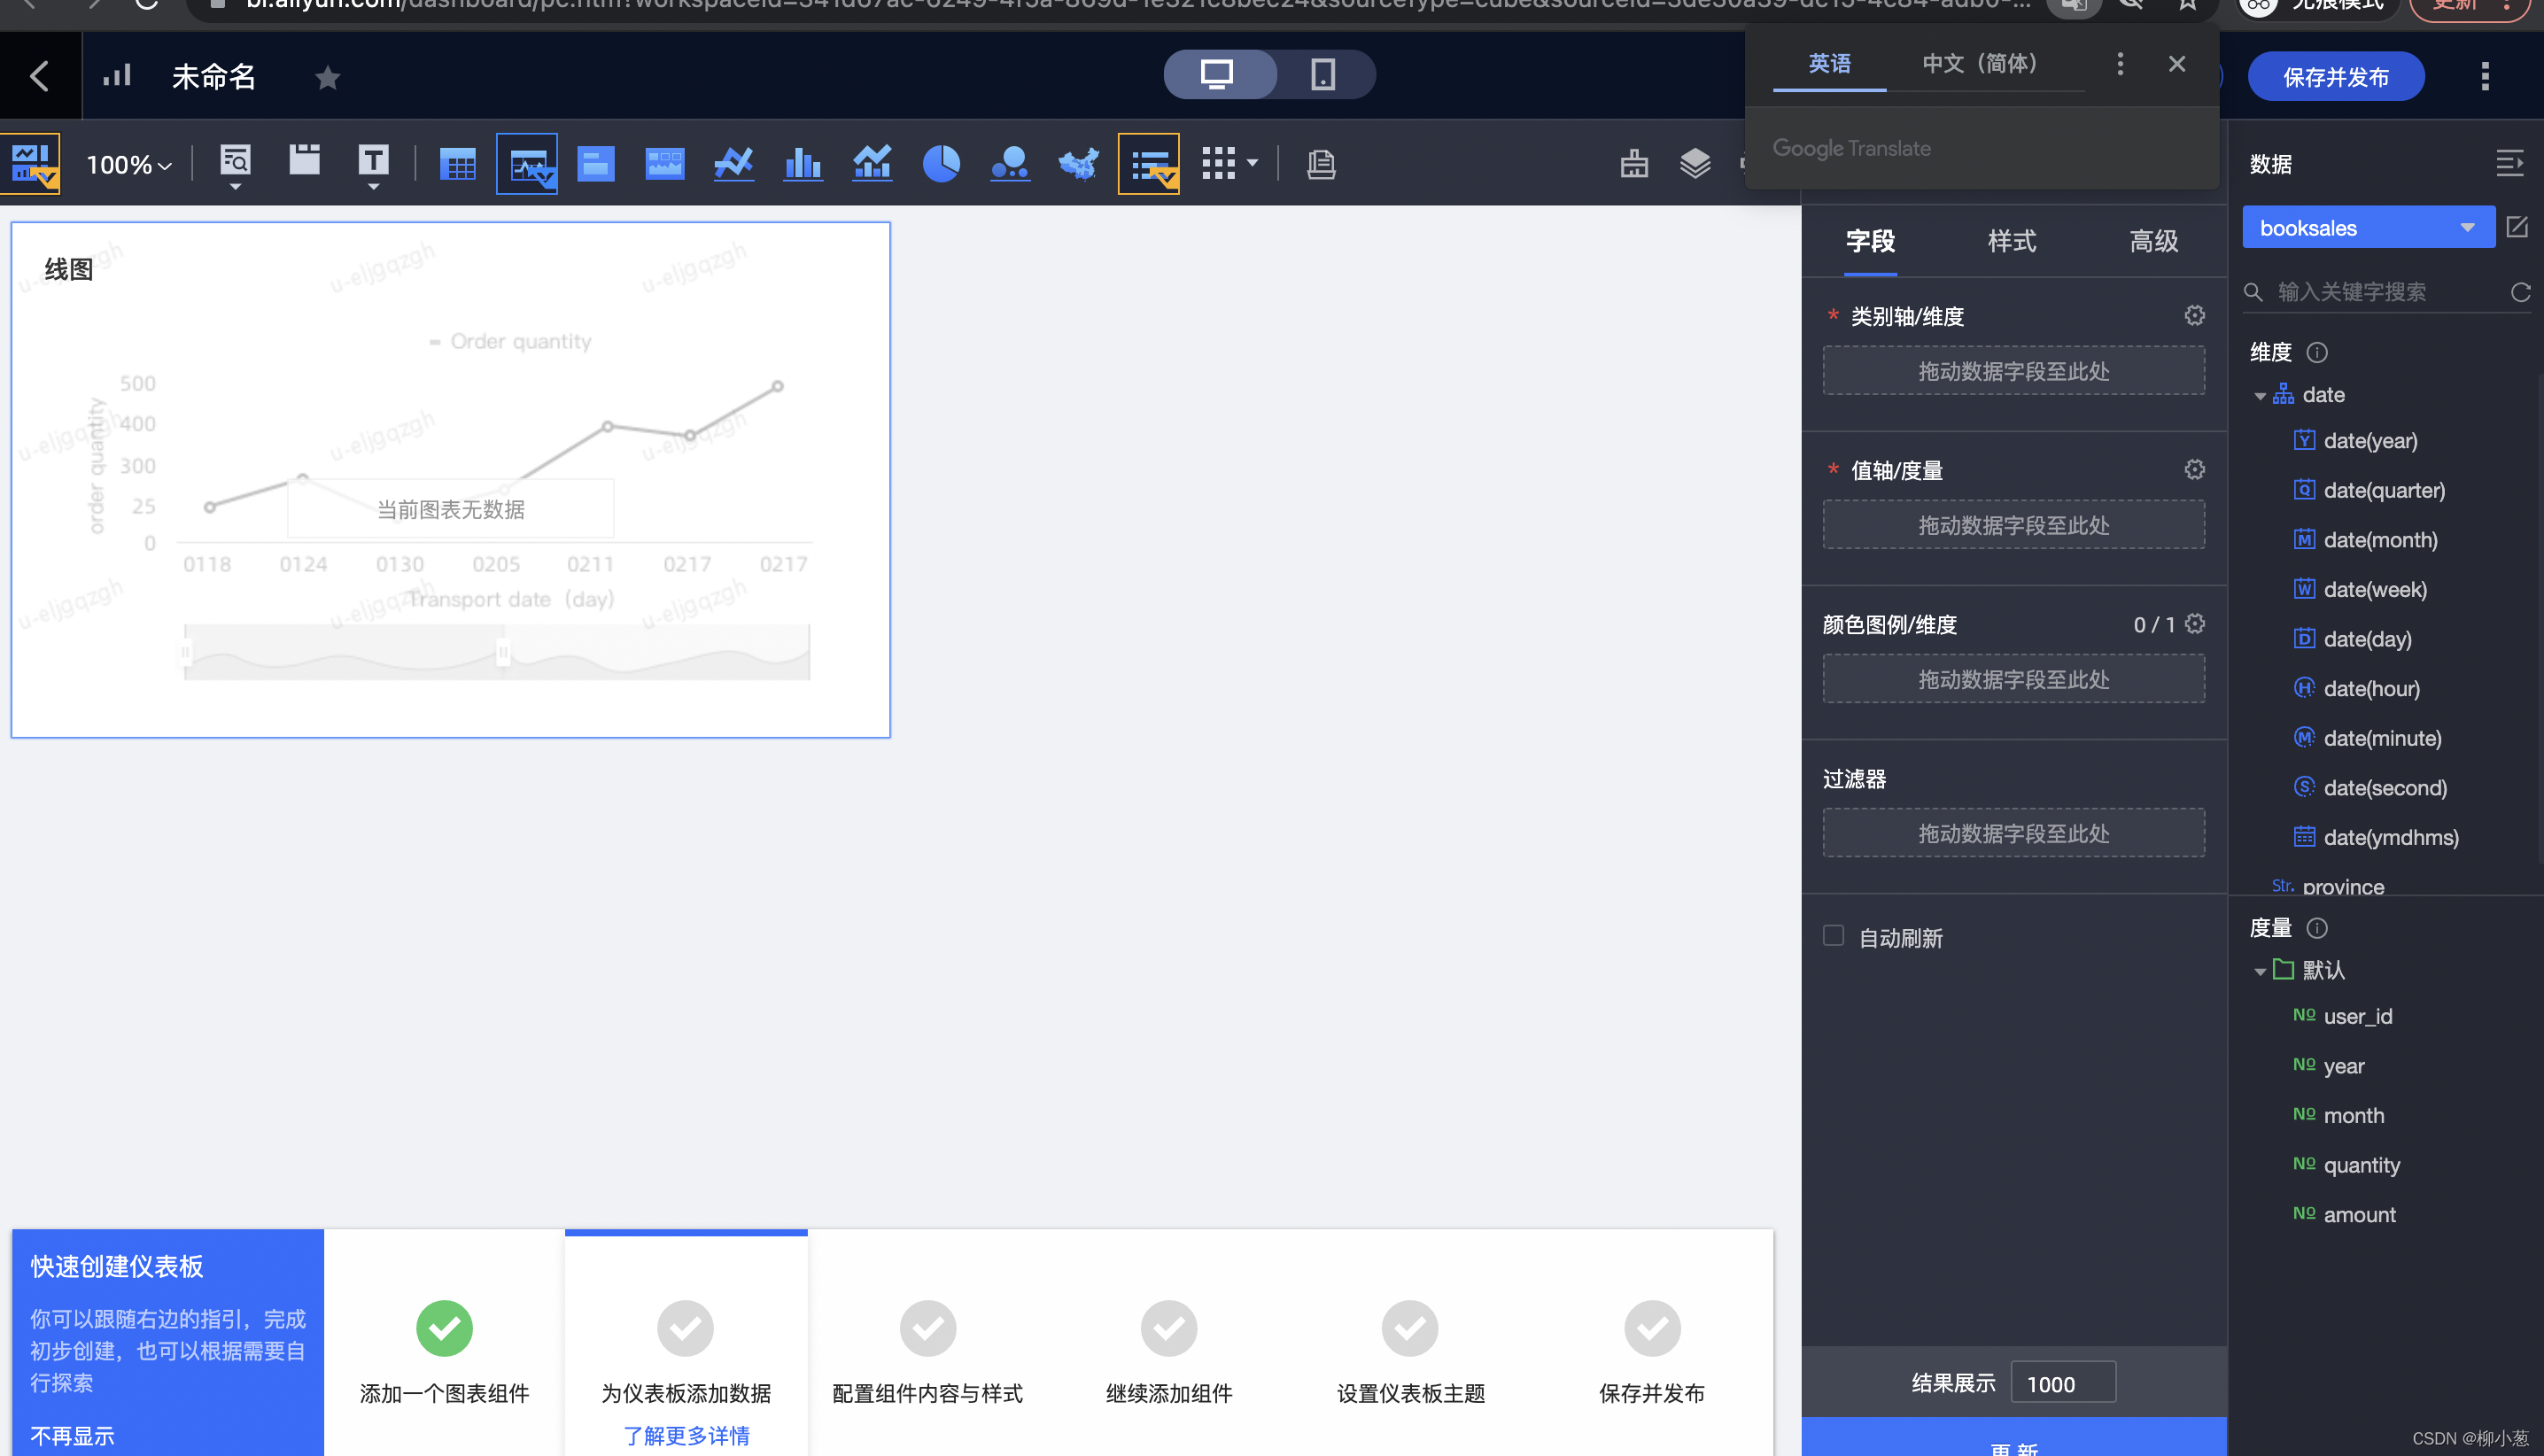Viewport: 2544px width, 1456px height.
Task: Open the theme settings brush icon
Action: point(1634,163)
